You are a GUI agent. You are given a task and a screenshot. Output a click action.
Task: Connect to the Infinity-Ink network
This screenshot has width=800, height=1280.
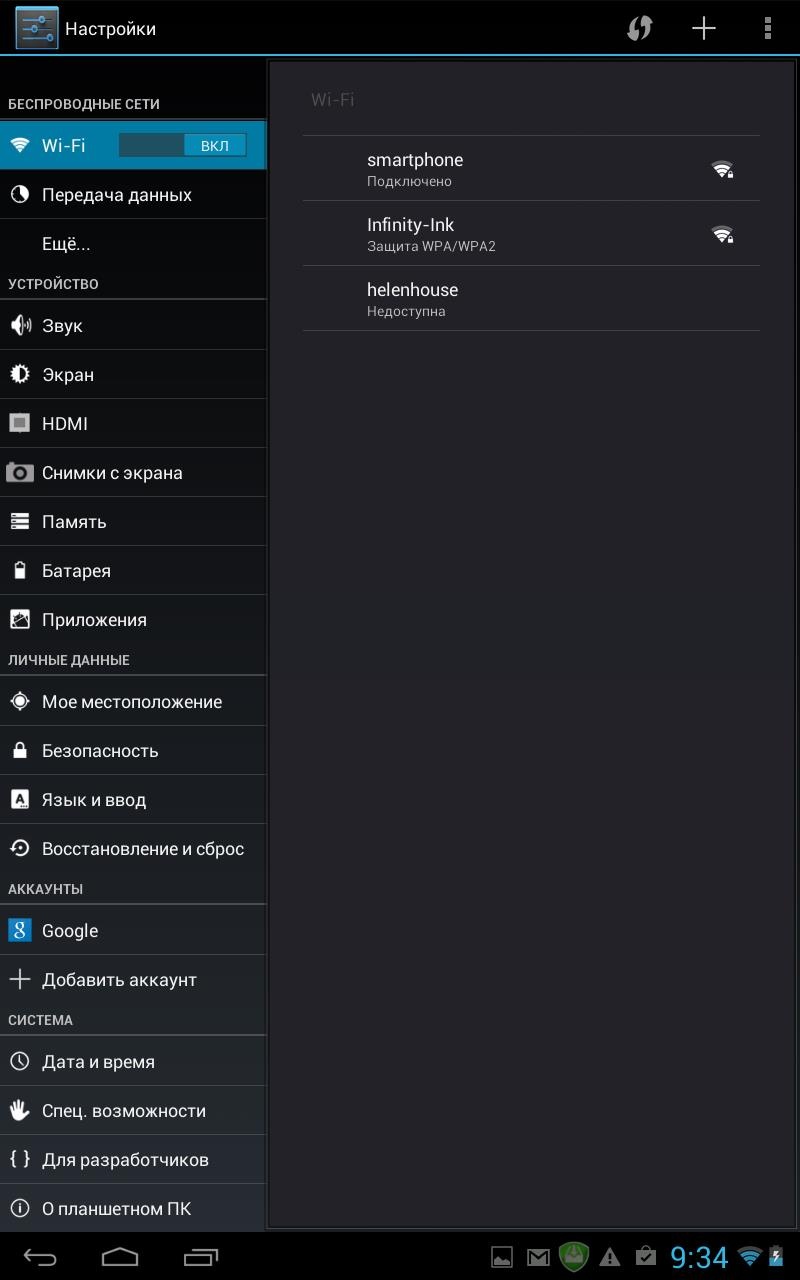point(530,233)
